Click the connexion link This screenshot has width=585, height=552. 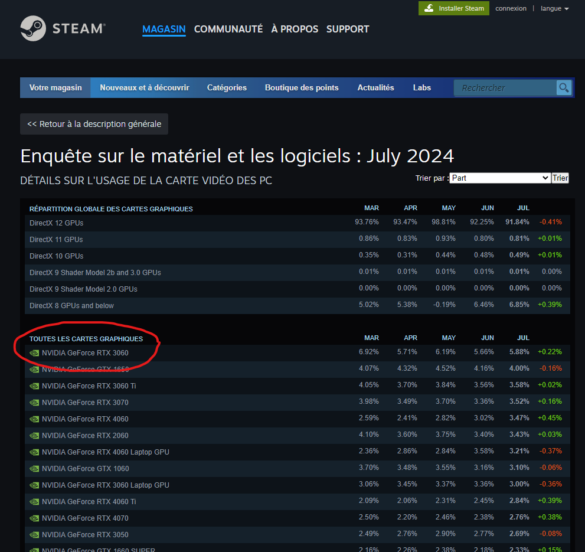click(511, 9)
